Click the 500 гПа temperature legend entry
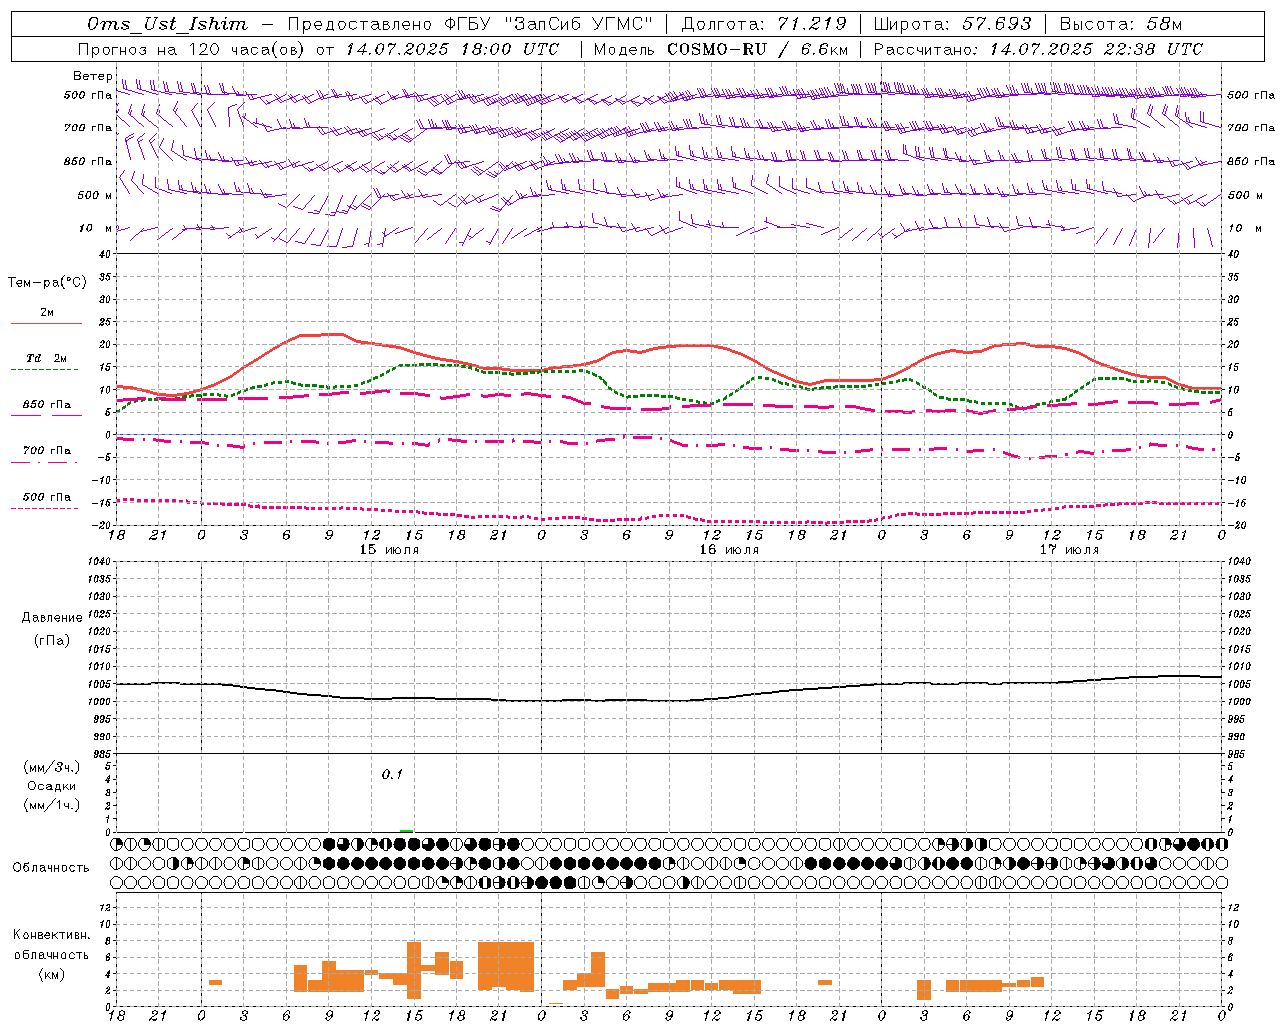 (46, 497)
